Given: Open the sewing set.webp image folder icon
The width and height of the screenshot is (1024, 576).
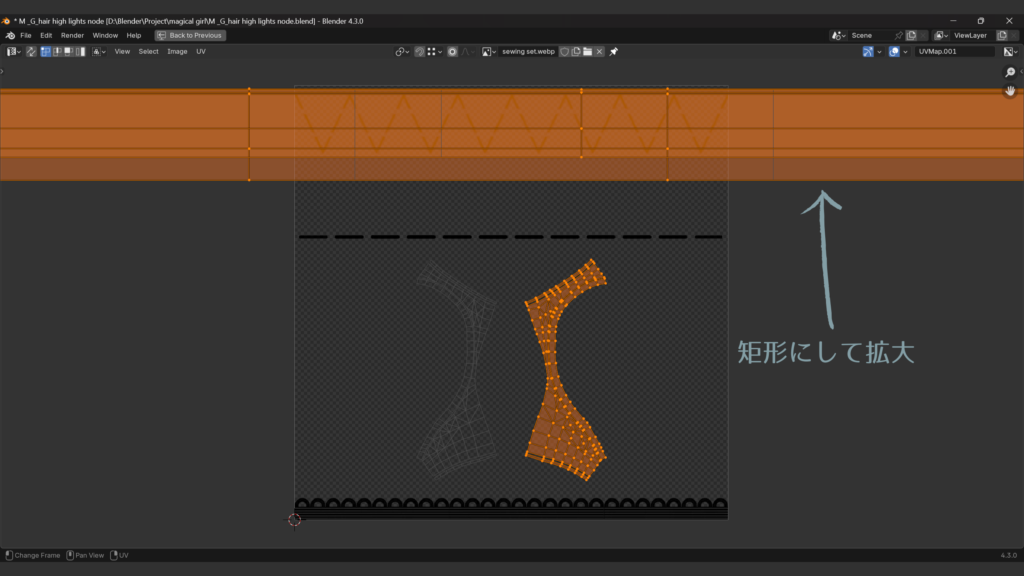Looking at the screenshot, I should (x=588, y=51).
